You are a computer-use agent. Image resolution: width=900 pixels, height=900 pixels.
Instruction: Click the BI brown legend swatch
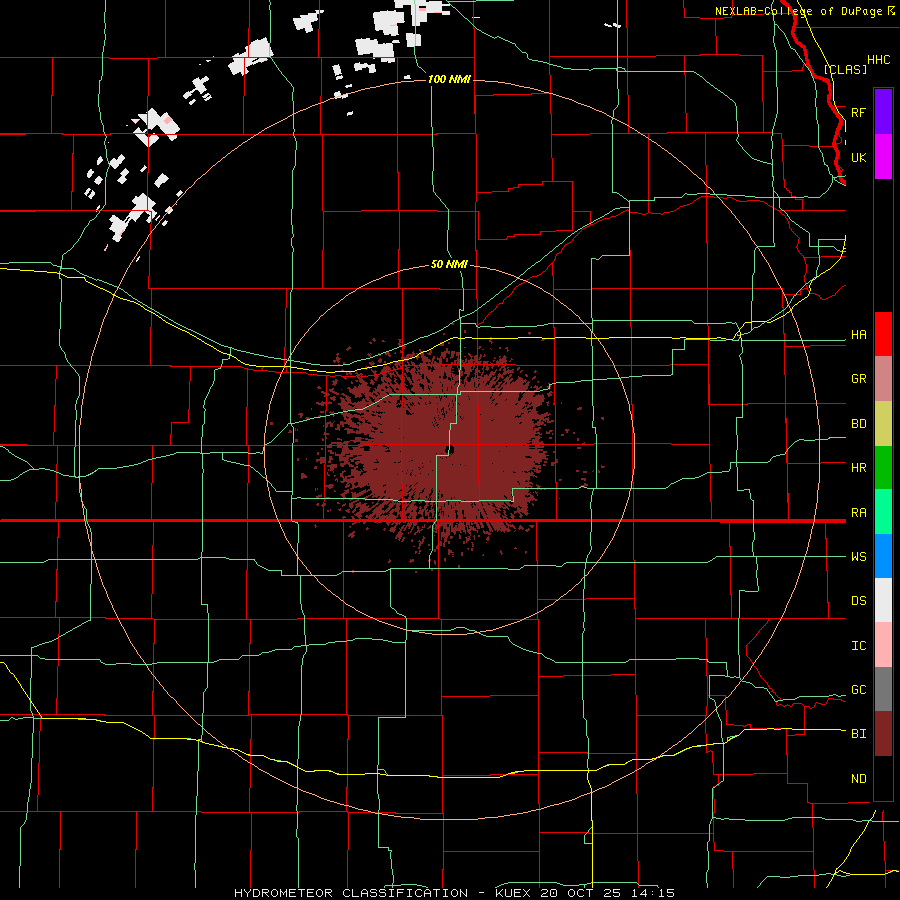click(x=883, y=733)
